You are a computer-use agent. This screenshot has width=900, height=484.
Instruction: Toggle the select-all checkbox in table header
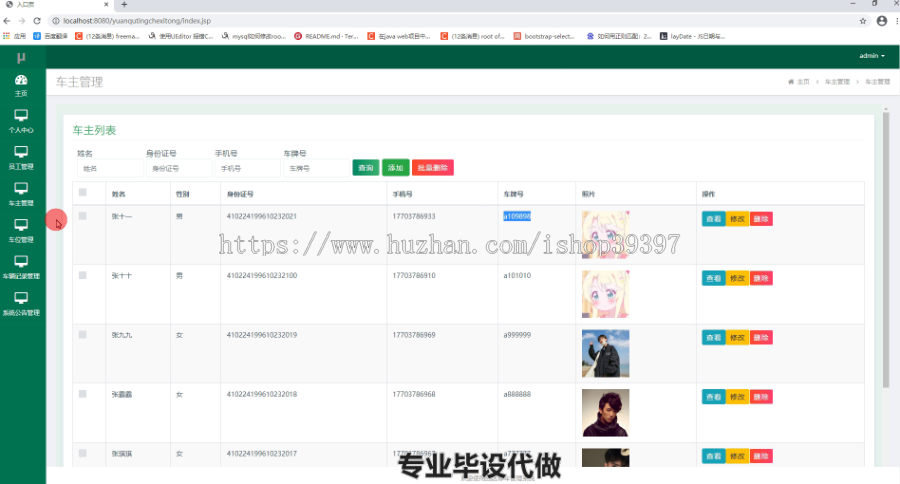[83, 192]
